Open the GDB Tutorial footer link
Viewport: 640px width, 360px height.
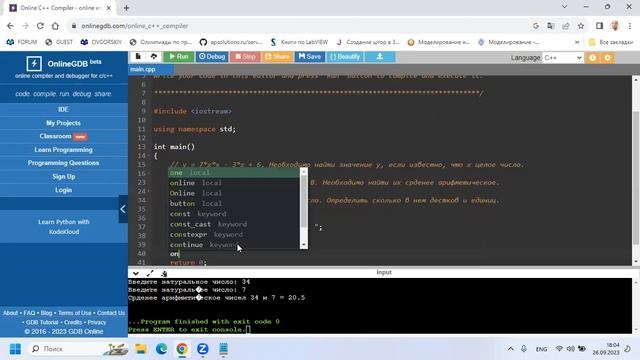pos(42,322)
